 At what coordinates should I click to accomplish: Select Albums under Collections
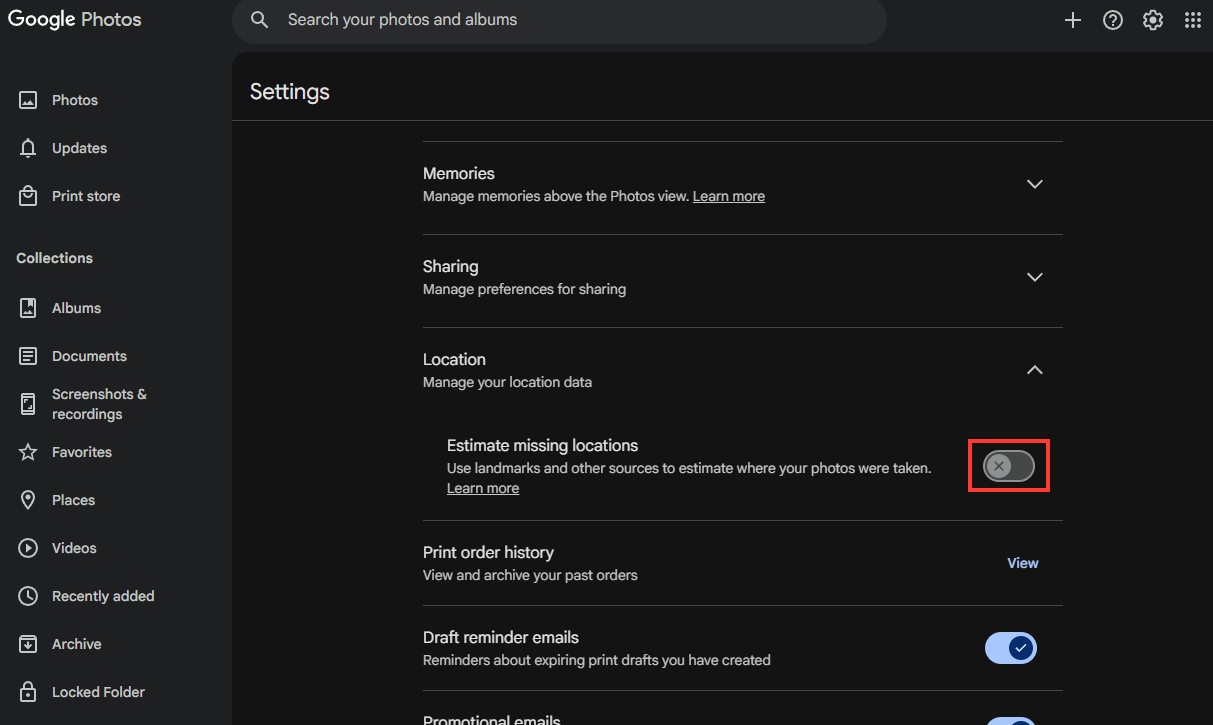click(76, 308)
